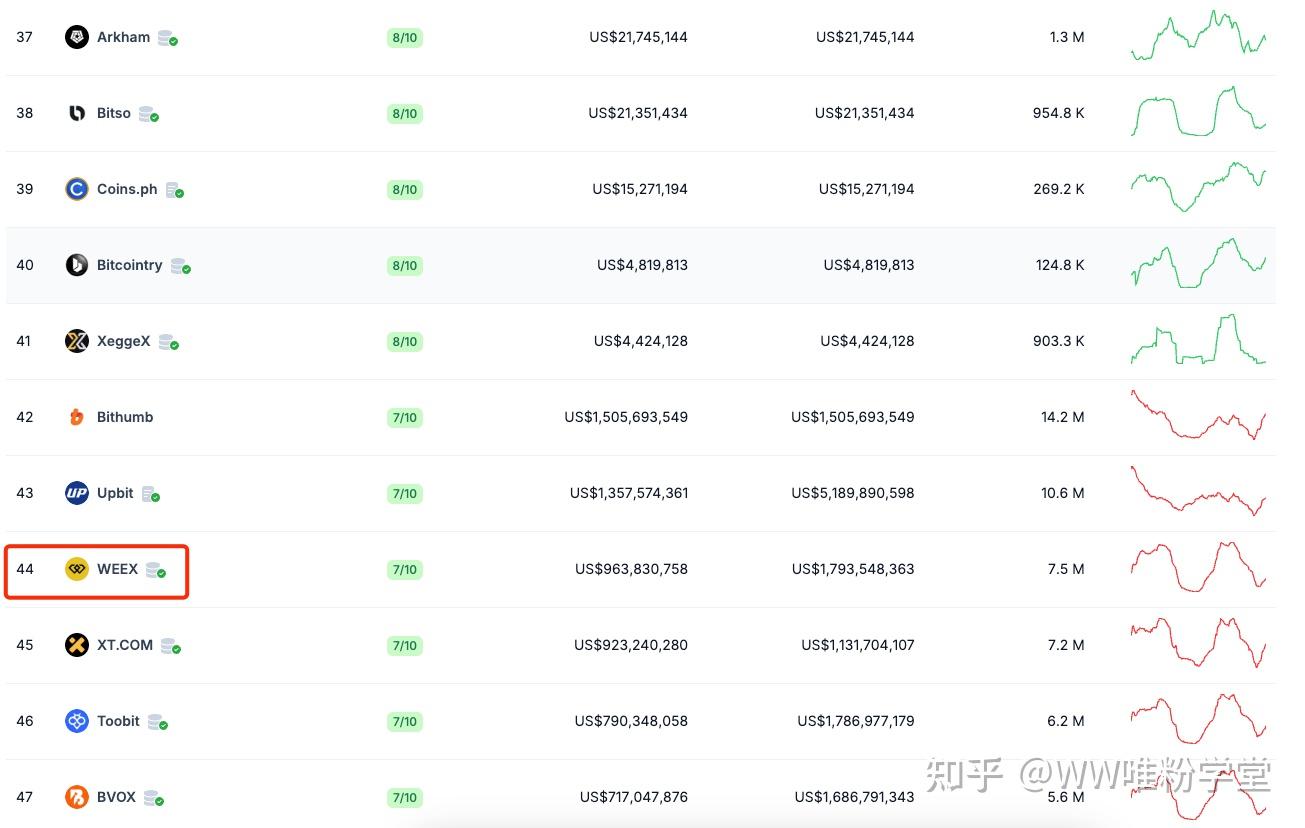Click the Bithumb logo icon

coord(77,417)
